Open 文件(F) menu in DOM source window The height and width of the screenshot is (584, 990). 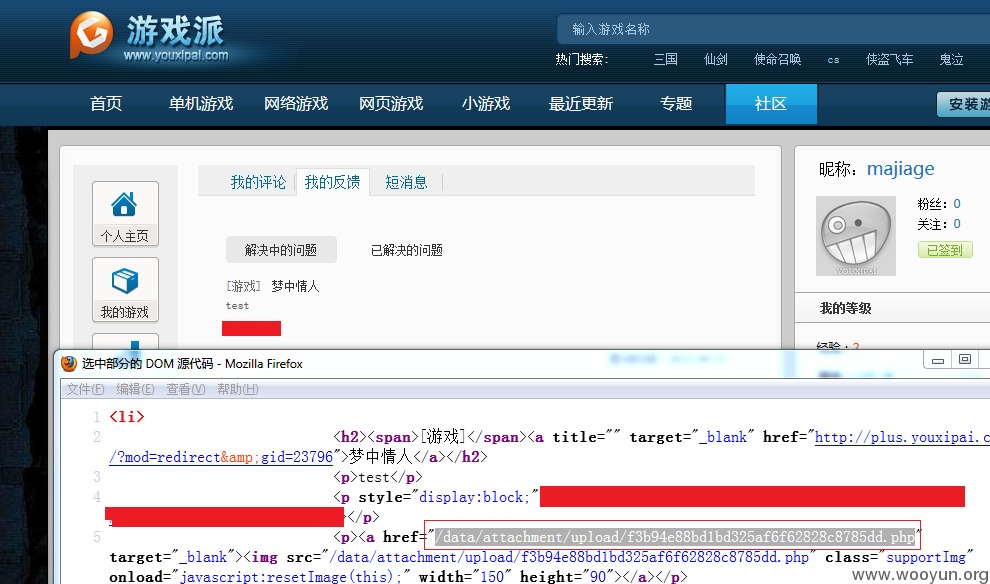[x=85, y=390]
